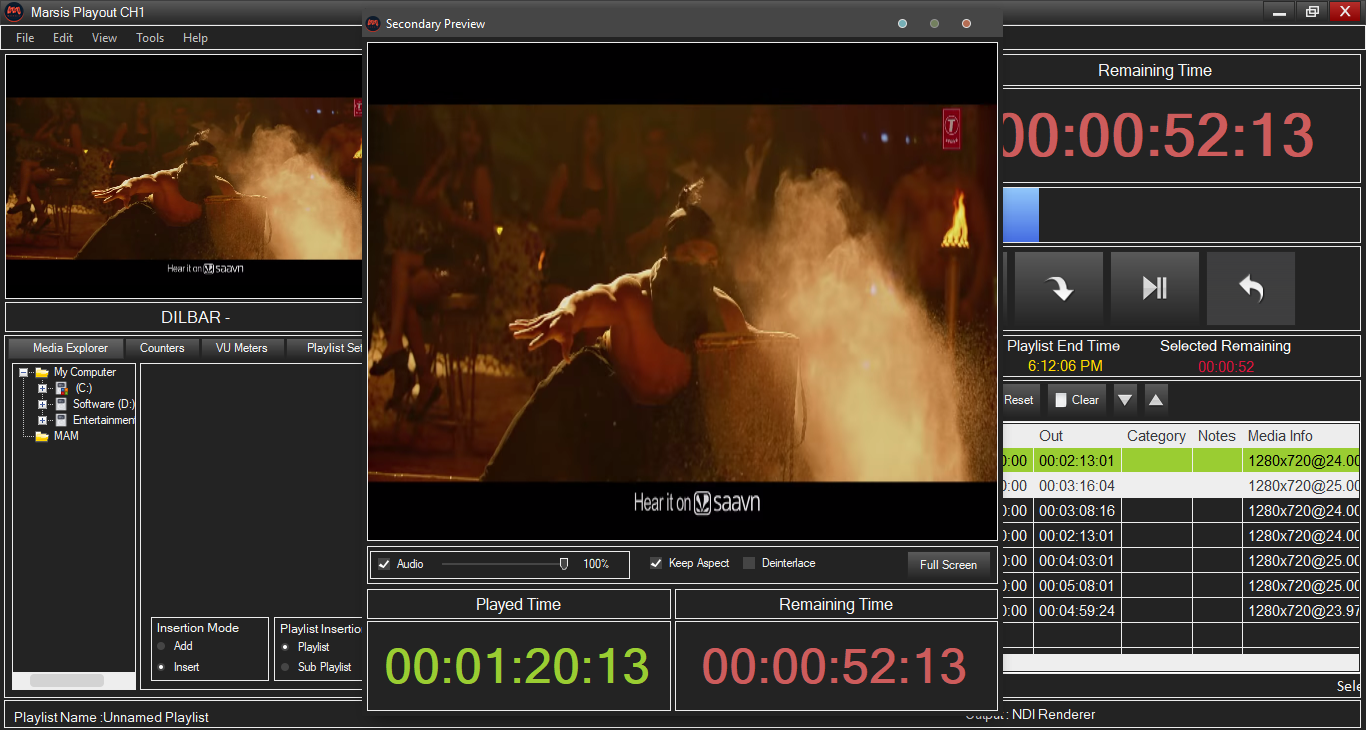Select the Software (D:) drive icon
Image resolution: width=1366 pixels, height=730 pixels.
61,404
